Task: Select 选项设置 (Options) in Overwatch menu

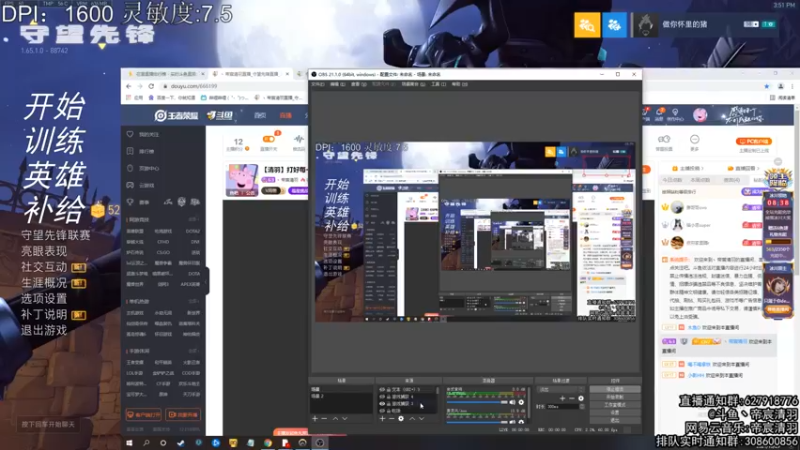Action: click(44, 298)
